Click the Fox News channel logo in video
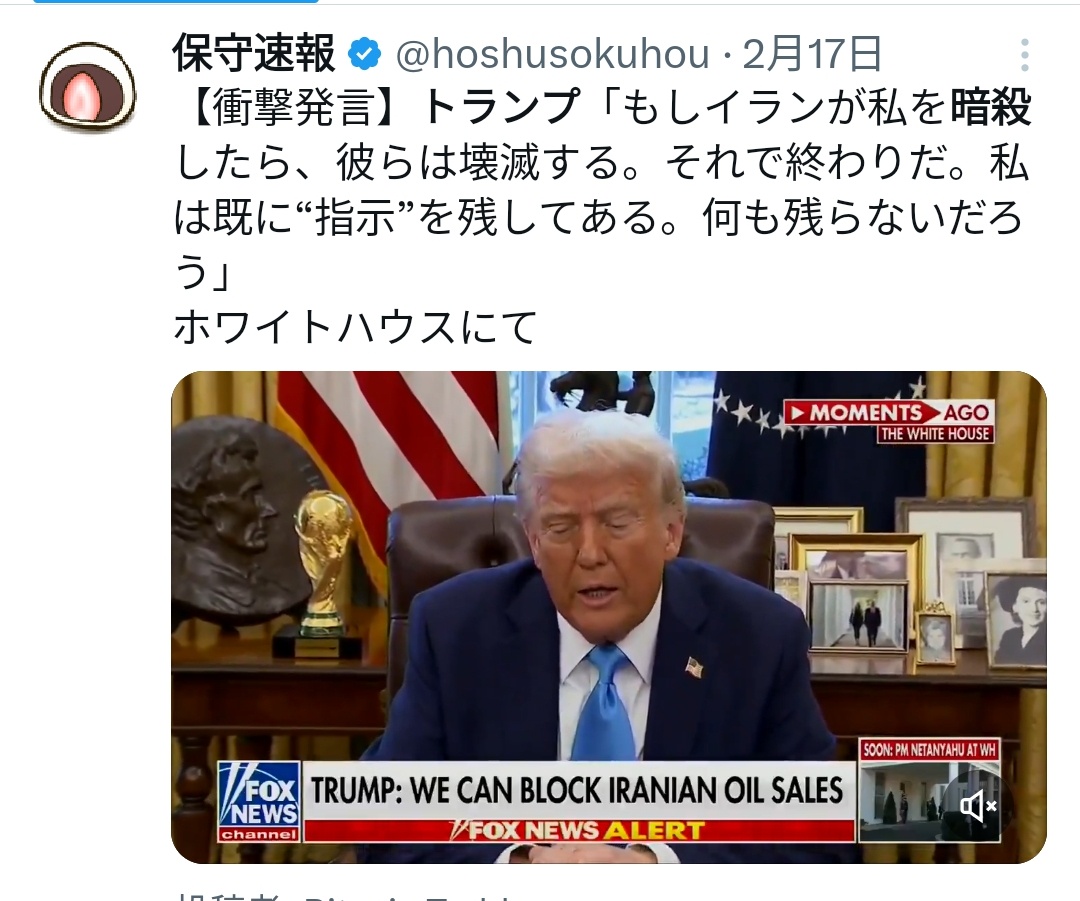Screen dimensions: 1080x901 [259, 801]
